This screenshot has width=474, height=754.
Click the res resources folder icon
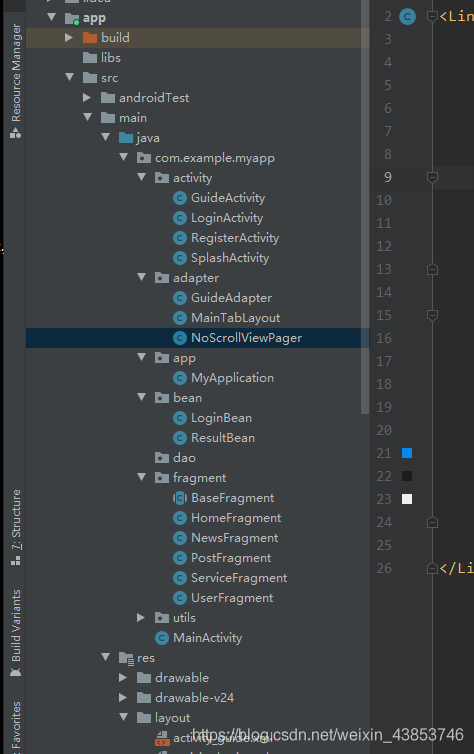(x=126, y=658)
